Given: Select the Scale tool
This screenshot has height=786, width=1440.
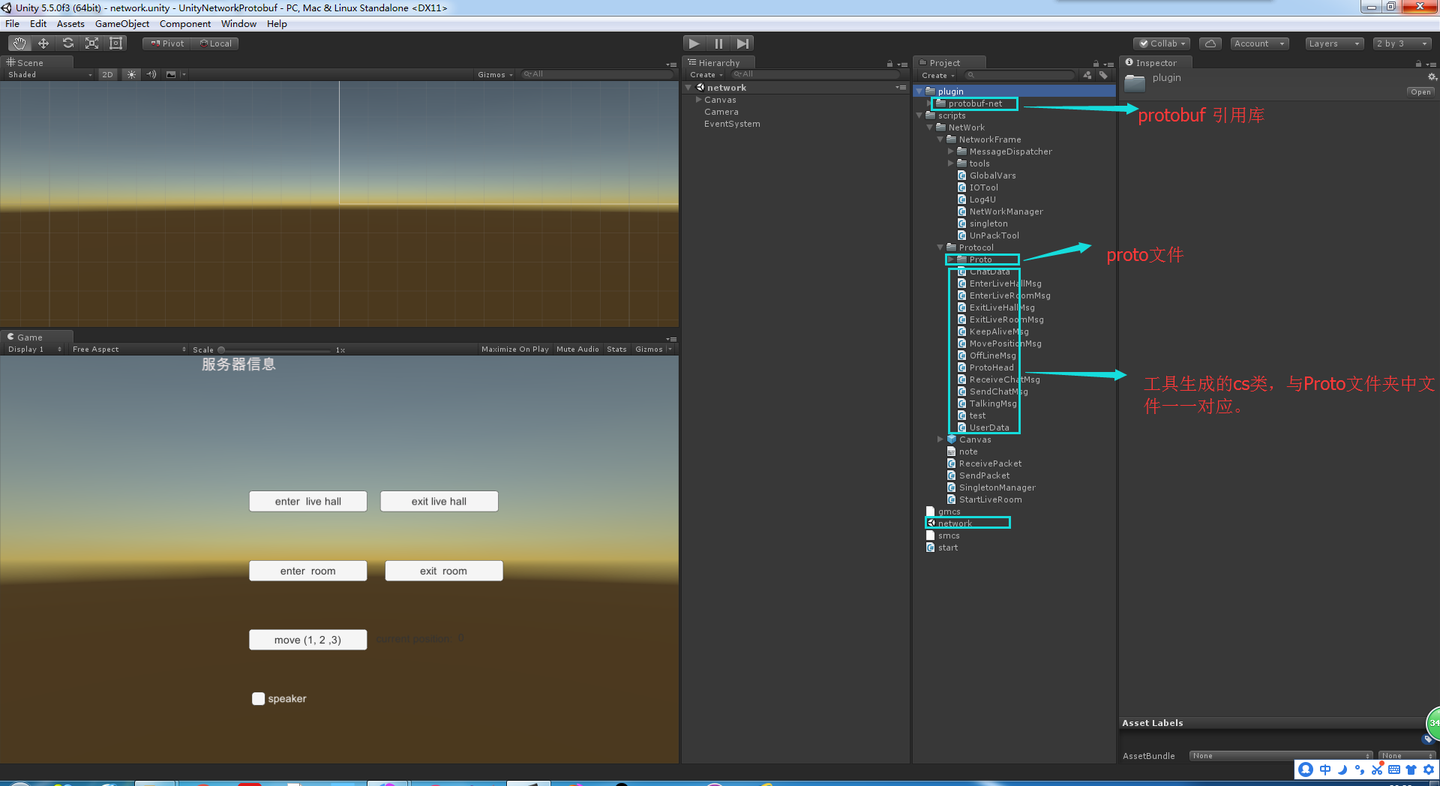Looking at the screenshot, I should [x=92, y=43].
